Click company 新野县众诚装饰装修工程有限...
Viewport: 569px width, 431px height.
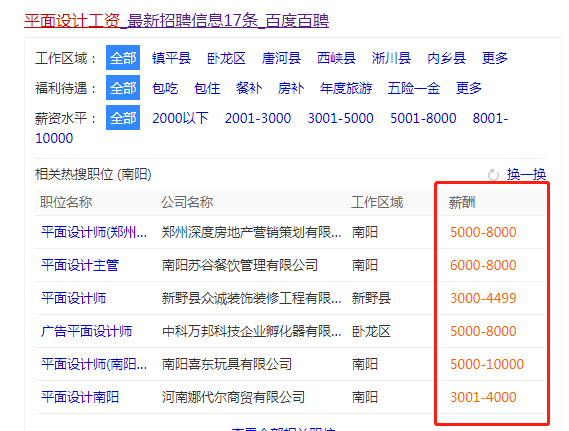click(x=251, y=298)
